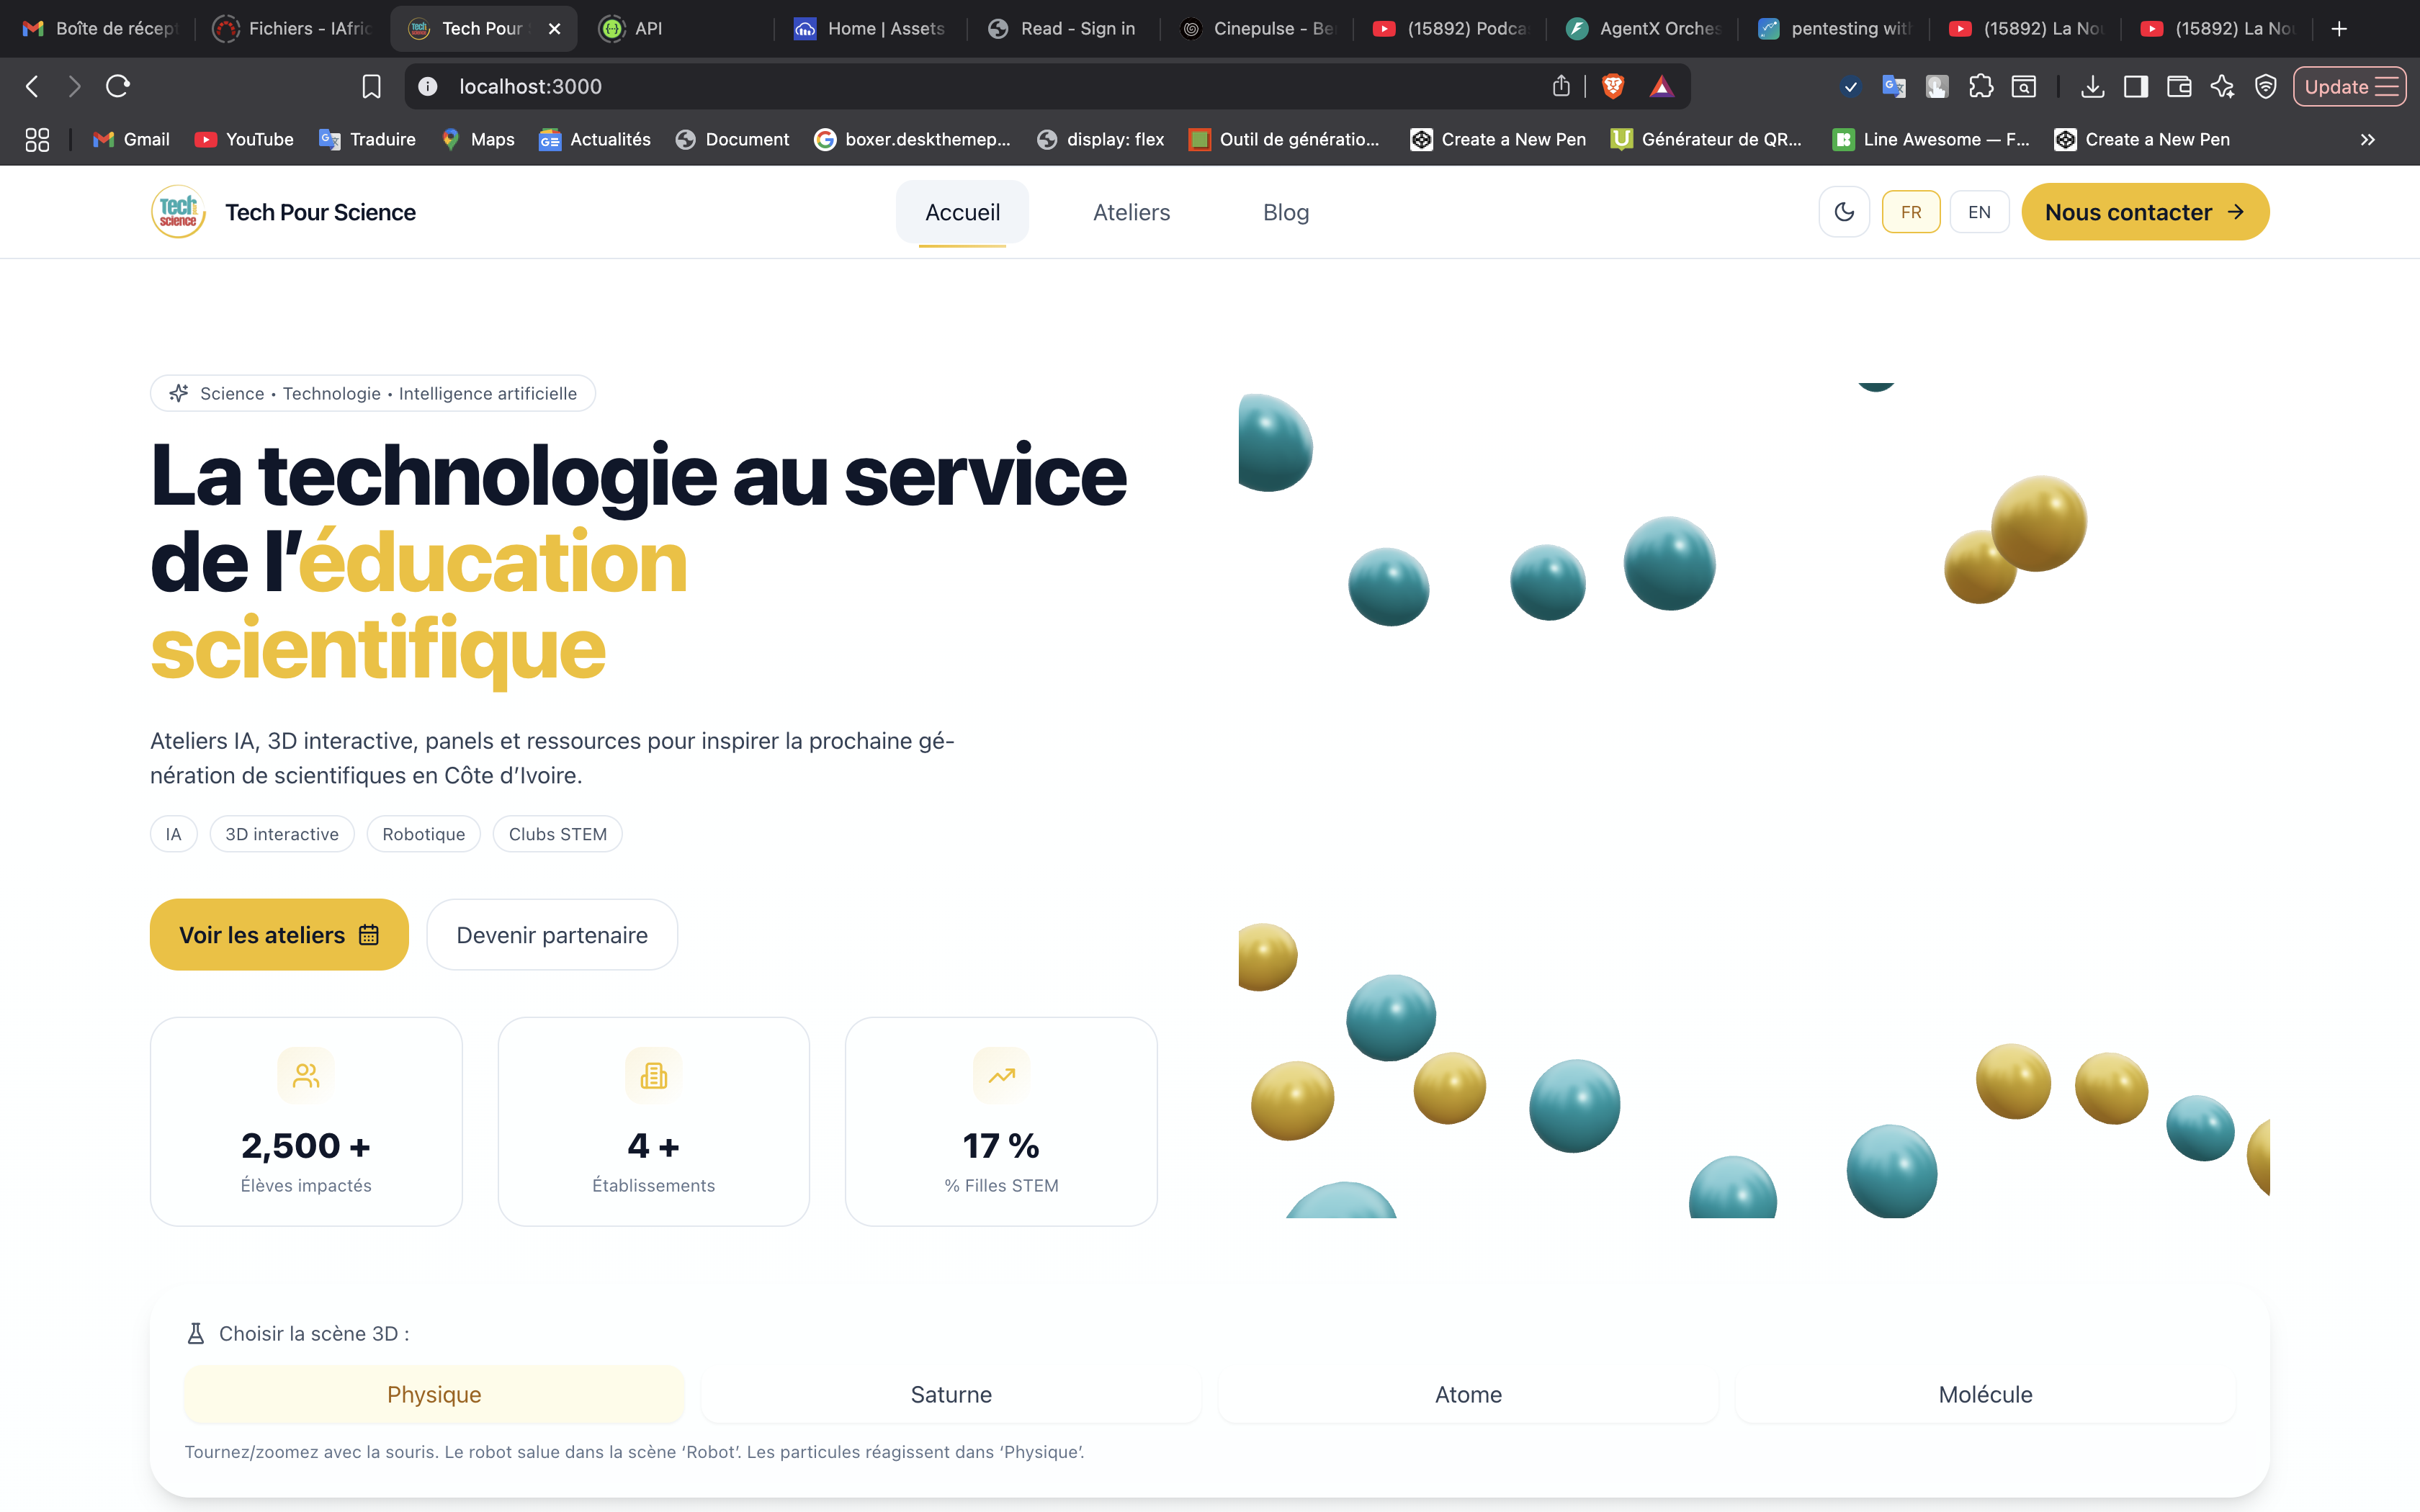Show more bookmarks with the double chevron

pyautogui.click(x=2367, y=139)
